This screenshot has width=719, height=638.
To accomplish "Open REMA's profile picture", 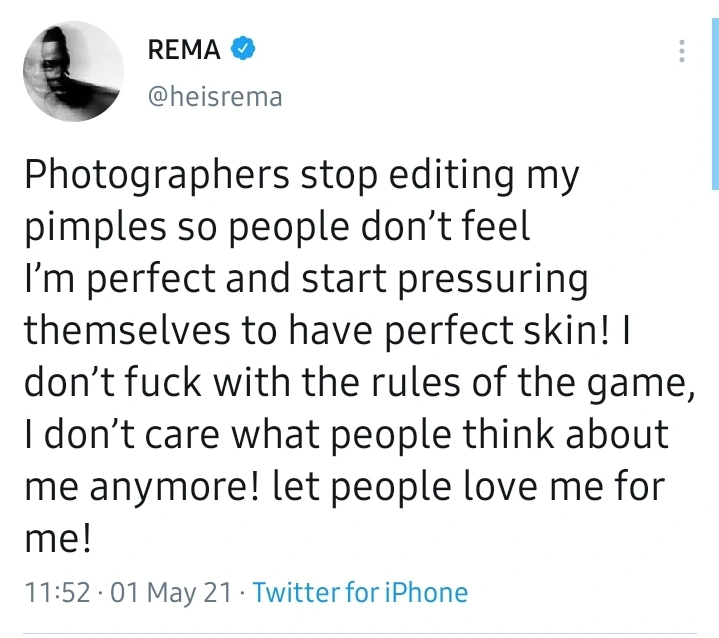I will pos(71,71).
